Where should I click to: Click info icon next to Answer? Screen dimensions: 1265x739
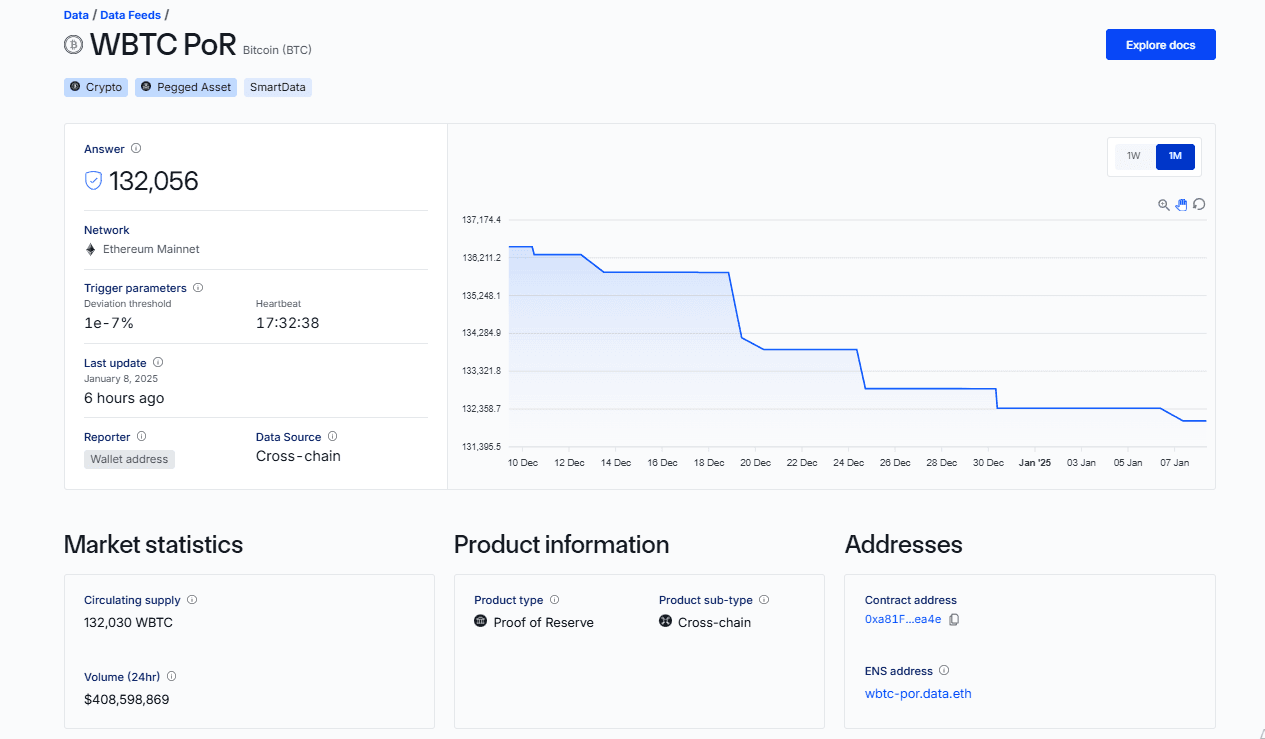click(136, 149)
